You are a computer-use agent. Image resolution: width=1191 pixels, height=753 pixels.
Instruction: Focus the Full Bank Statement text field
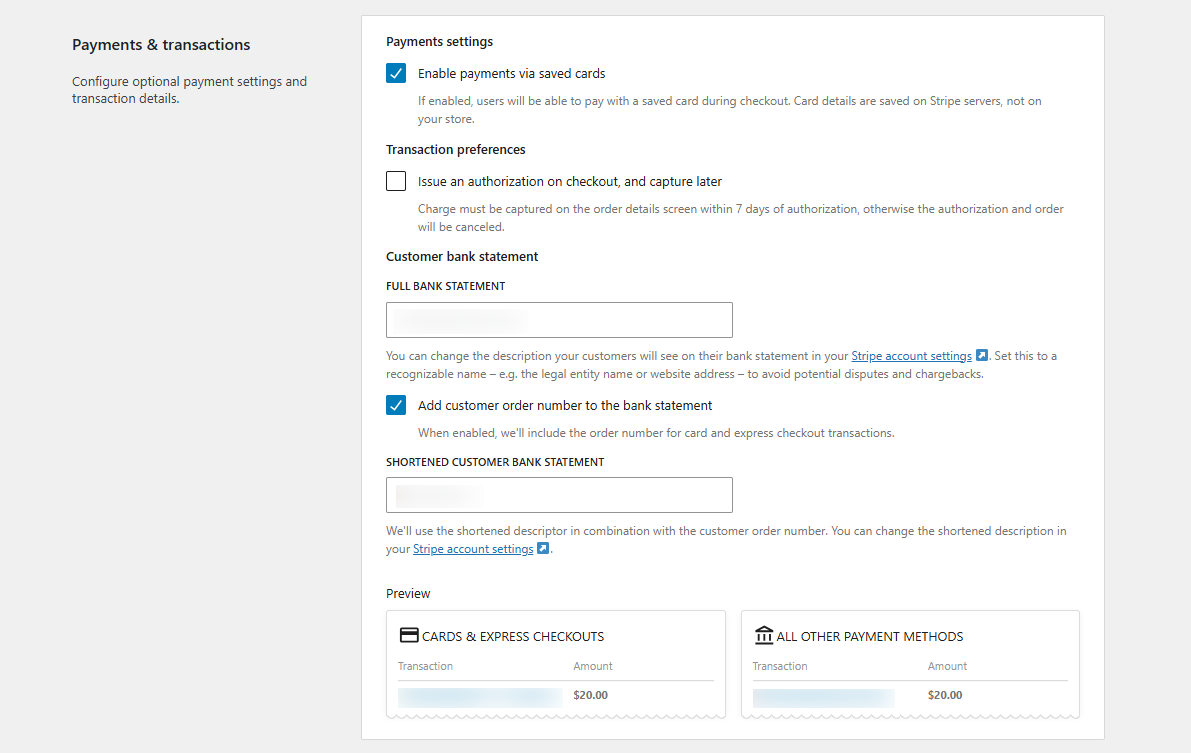pos(559,320)
